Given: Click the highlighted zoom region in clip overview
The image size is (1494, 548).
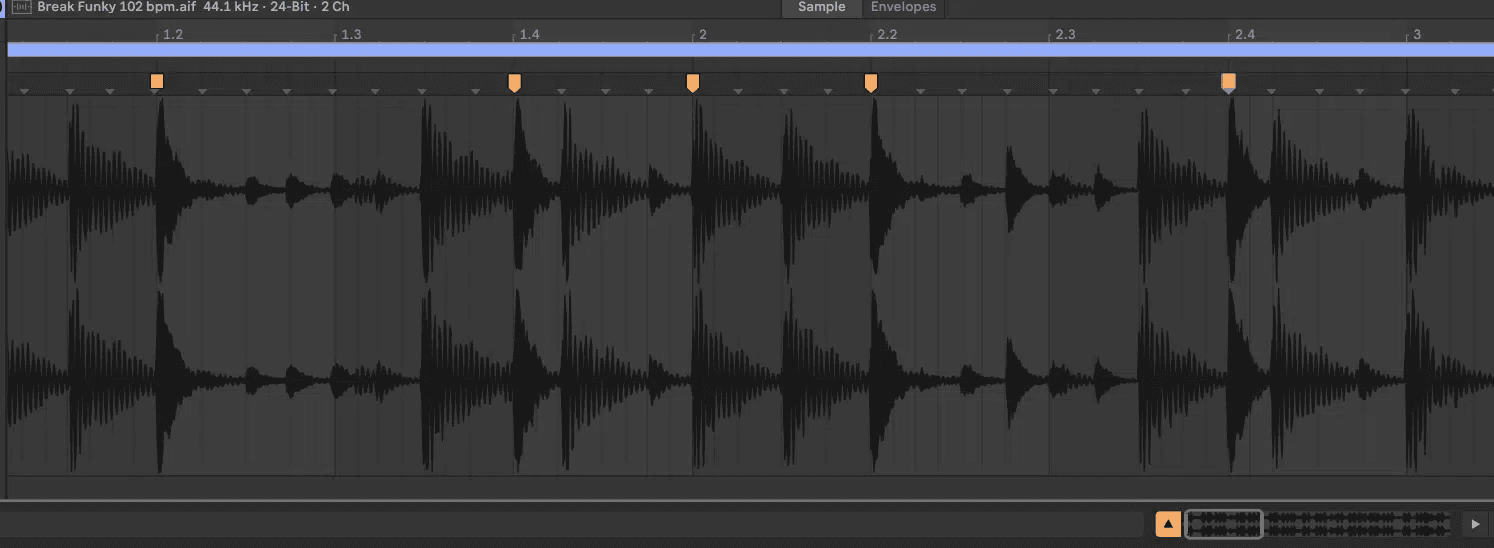Looking at the screenshot, I should click(x=1224, y=523).
